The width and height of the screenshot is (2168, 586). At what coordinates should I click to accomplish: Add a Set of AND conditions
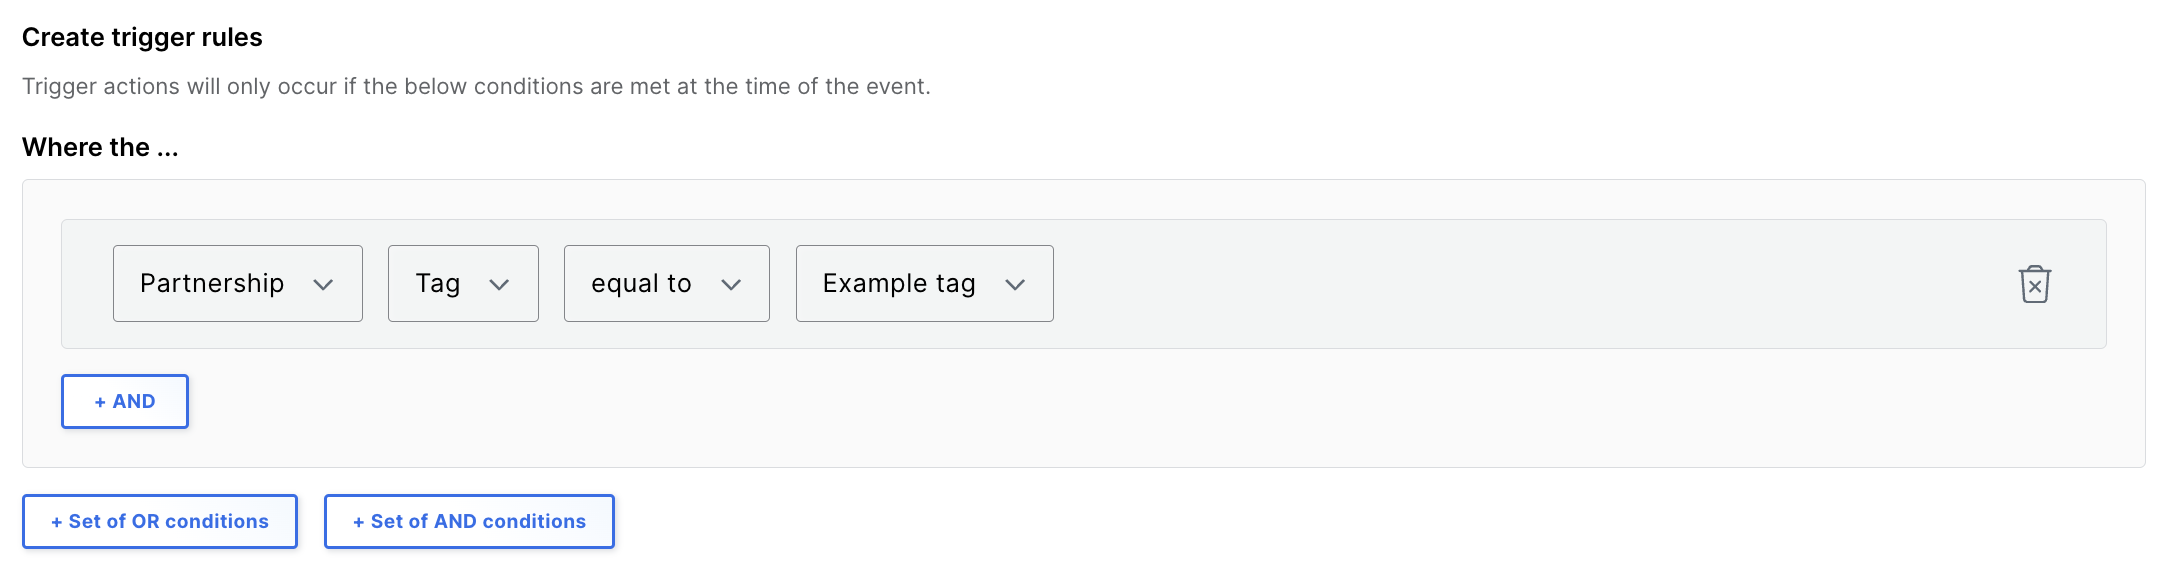(469, 521)
